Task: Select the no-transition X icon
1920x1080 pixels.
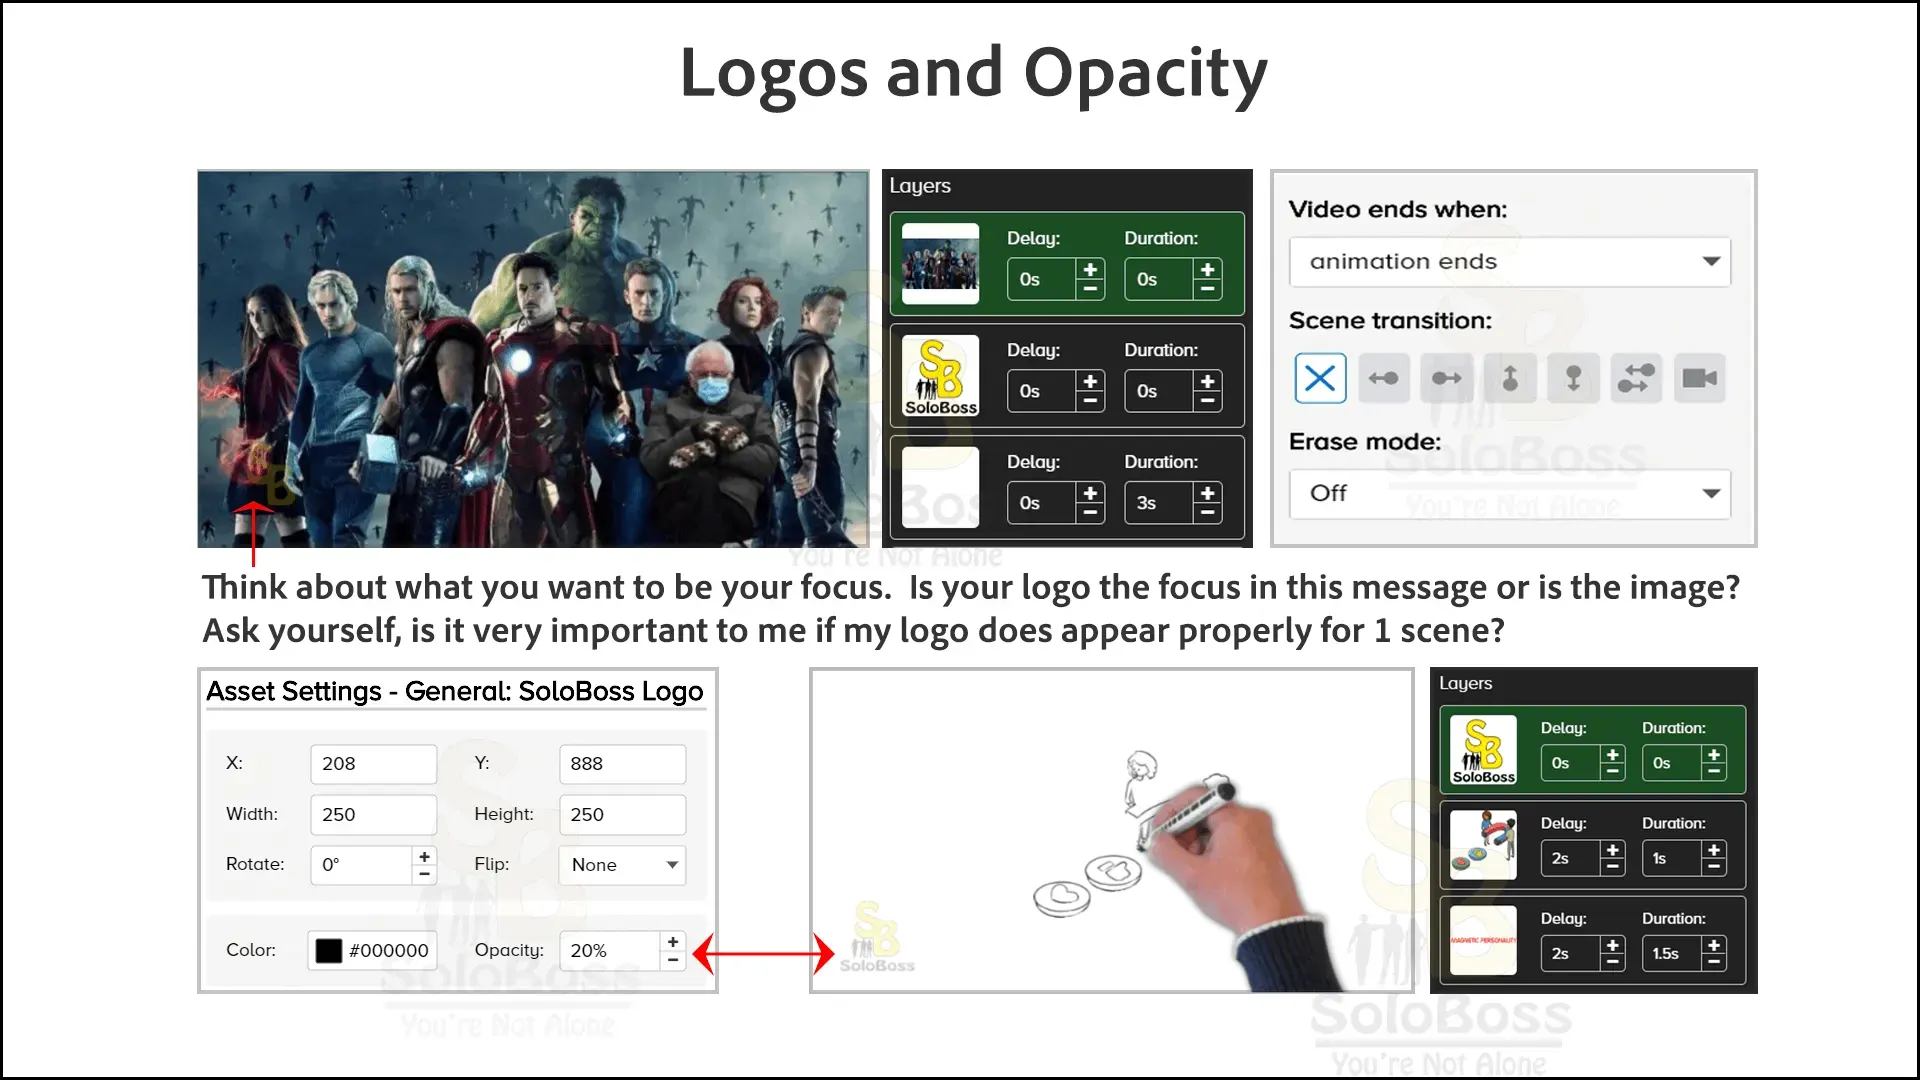Action: (x=1320, y=378)
